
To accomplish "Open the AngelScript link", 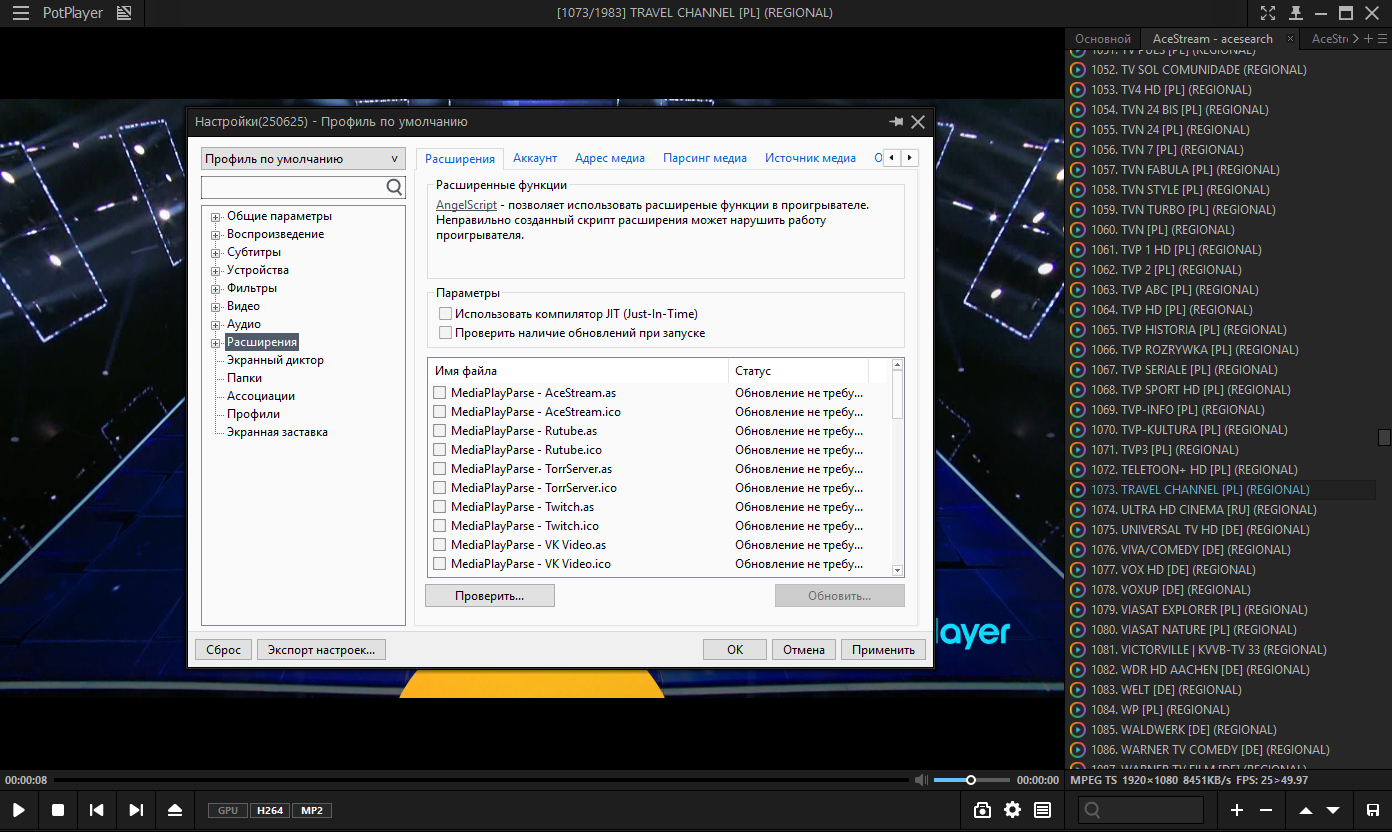I will tap(466, 205).
